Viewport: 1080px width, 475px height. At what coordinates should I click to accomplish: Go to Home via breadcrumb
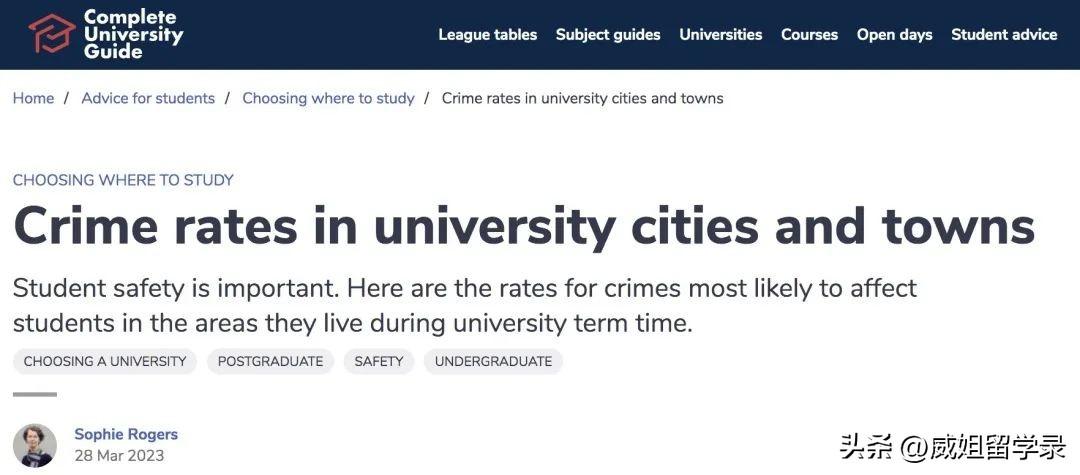coord(33,98)
